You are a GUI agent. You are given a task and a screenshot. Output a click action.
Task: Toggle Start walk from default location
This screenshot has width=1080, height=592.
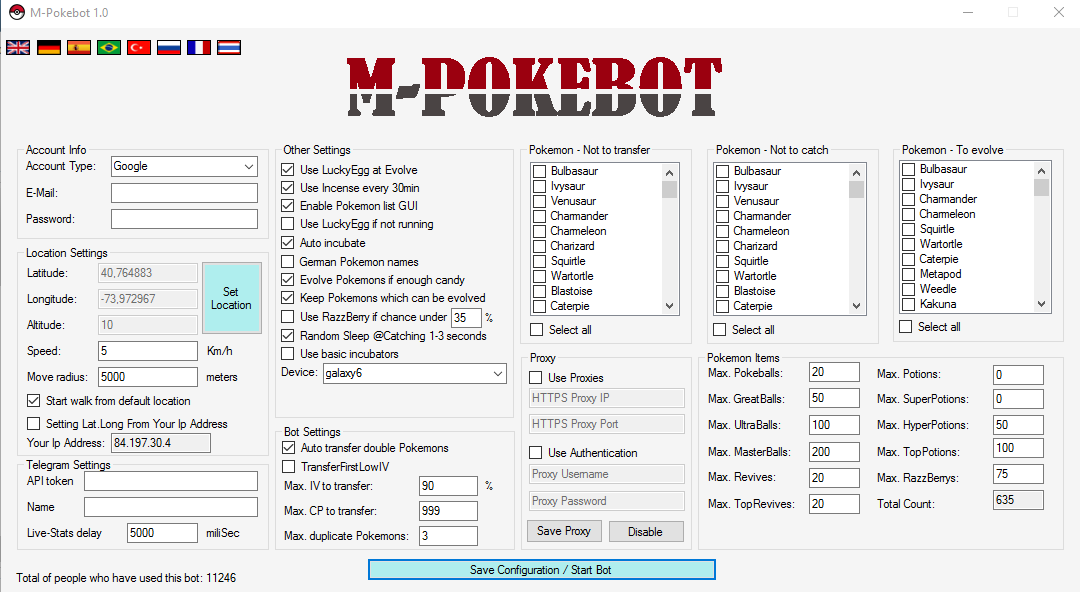tap(33, 400)
